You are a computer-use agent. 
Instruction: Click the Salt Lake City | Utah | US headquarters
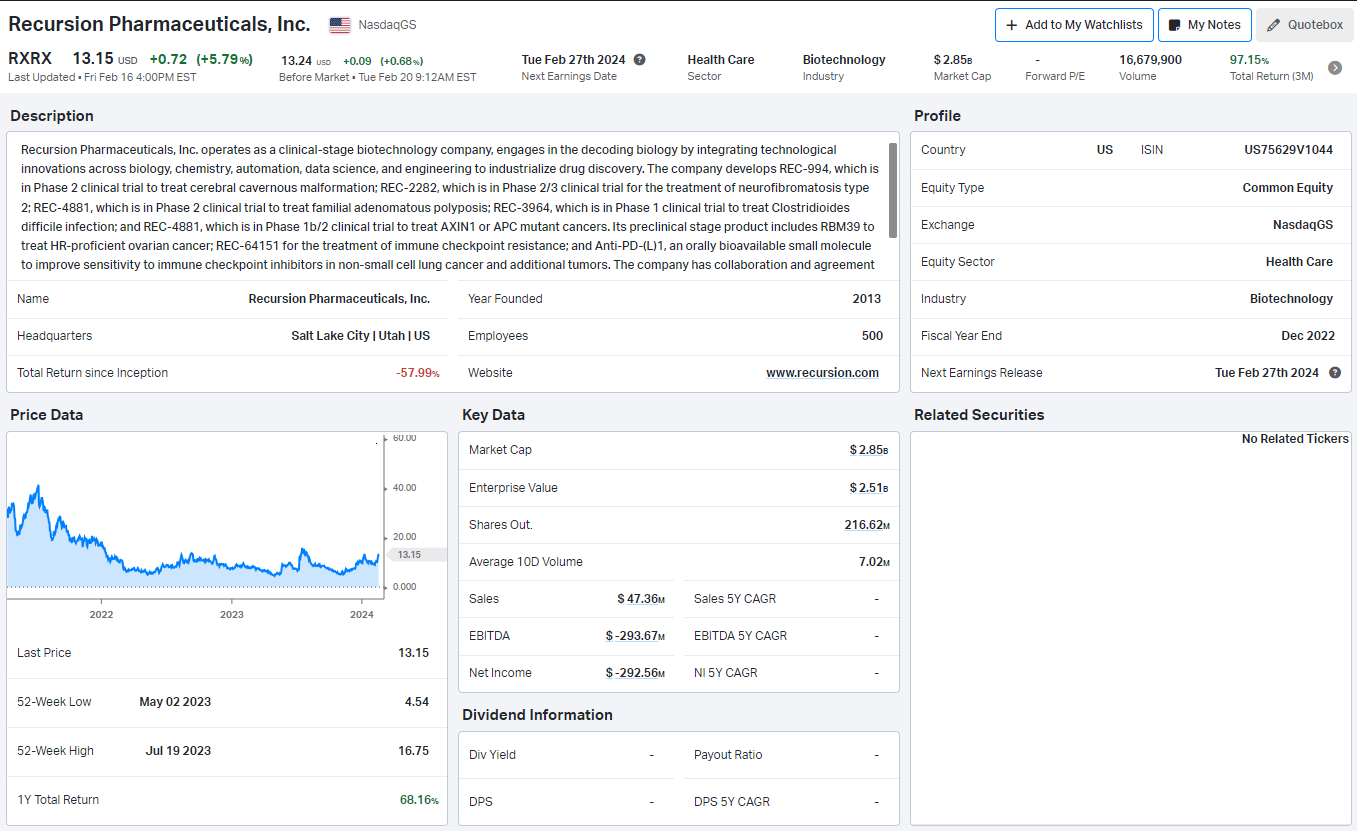pos(361,336)
